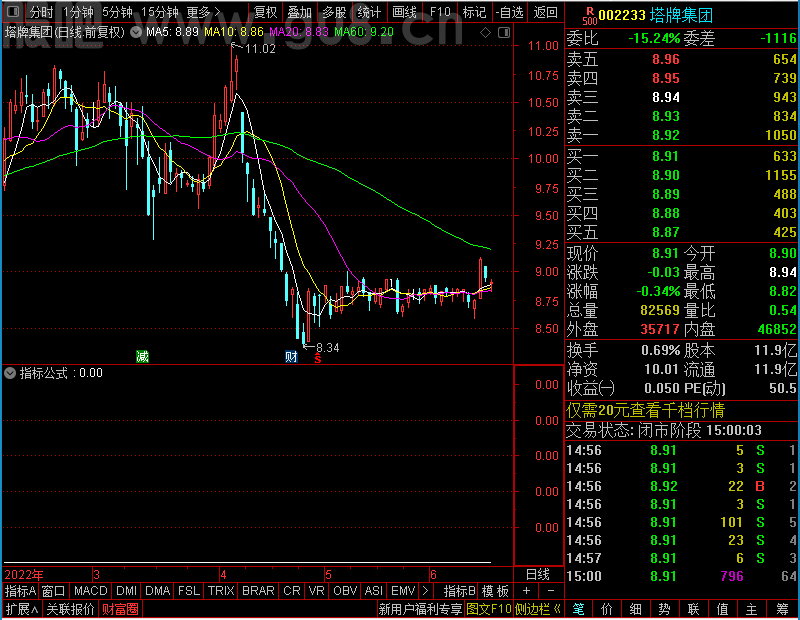This screenshot has width=800, height=620.
Task: Click the 统计 button
Action: (369, 12)
